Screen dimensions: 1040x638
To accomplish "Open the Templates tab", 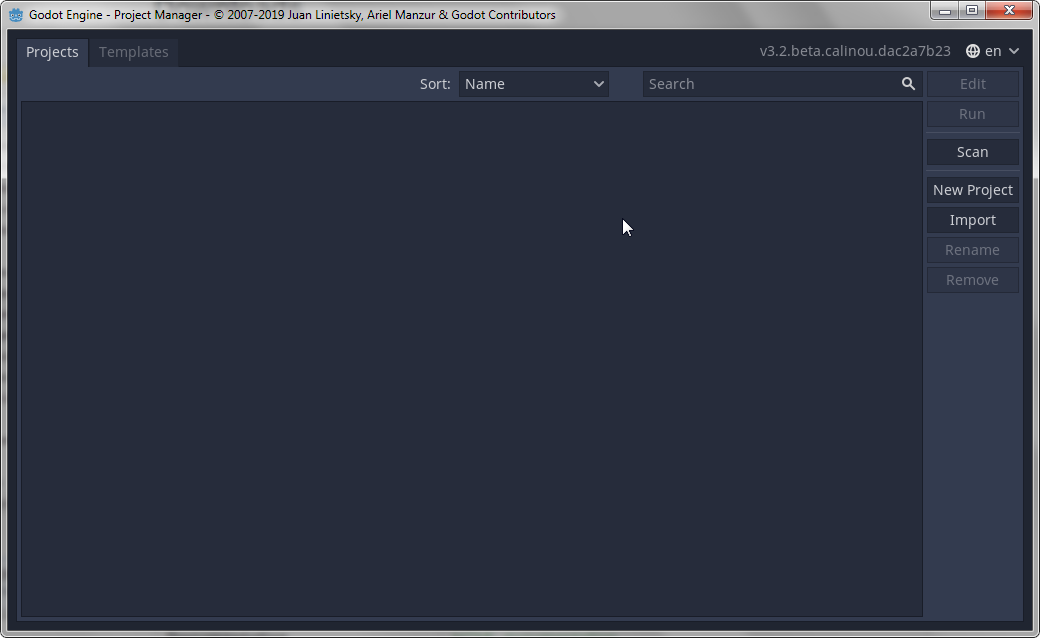I will pos(133,52).
